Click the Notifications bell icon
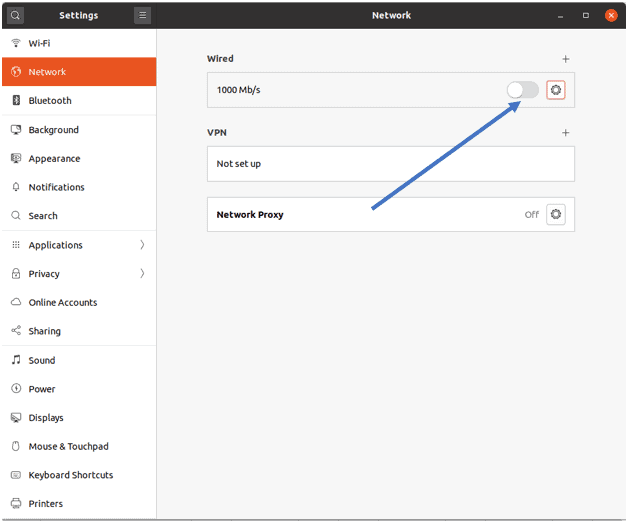The width and height of the screenshot is (630, 521). pos(16,187)
